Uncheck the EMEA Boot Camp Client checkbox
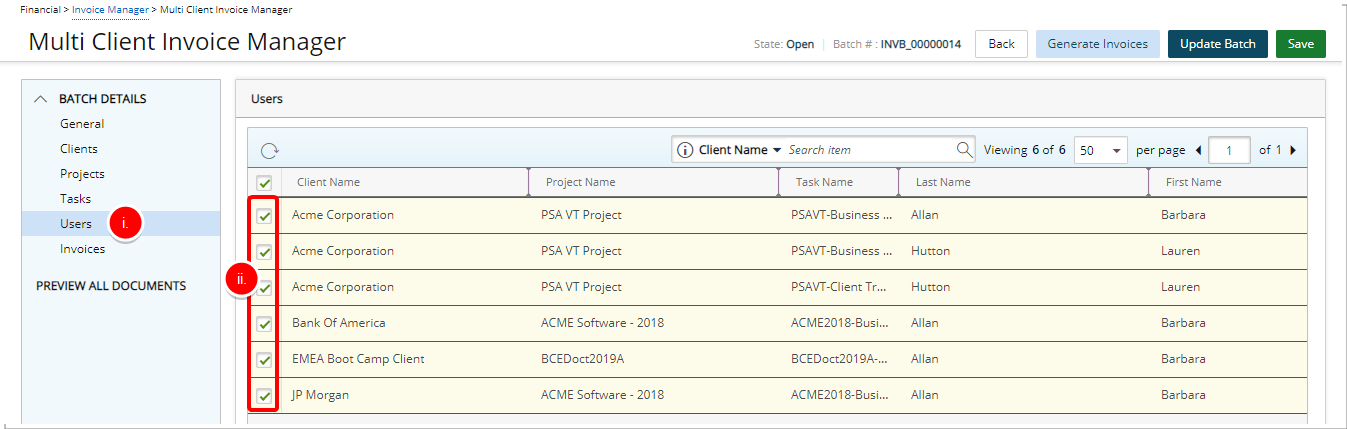1347x429 pixels. pyautogui.click(x=265, y=360)
